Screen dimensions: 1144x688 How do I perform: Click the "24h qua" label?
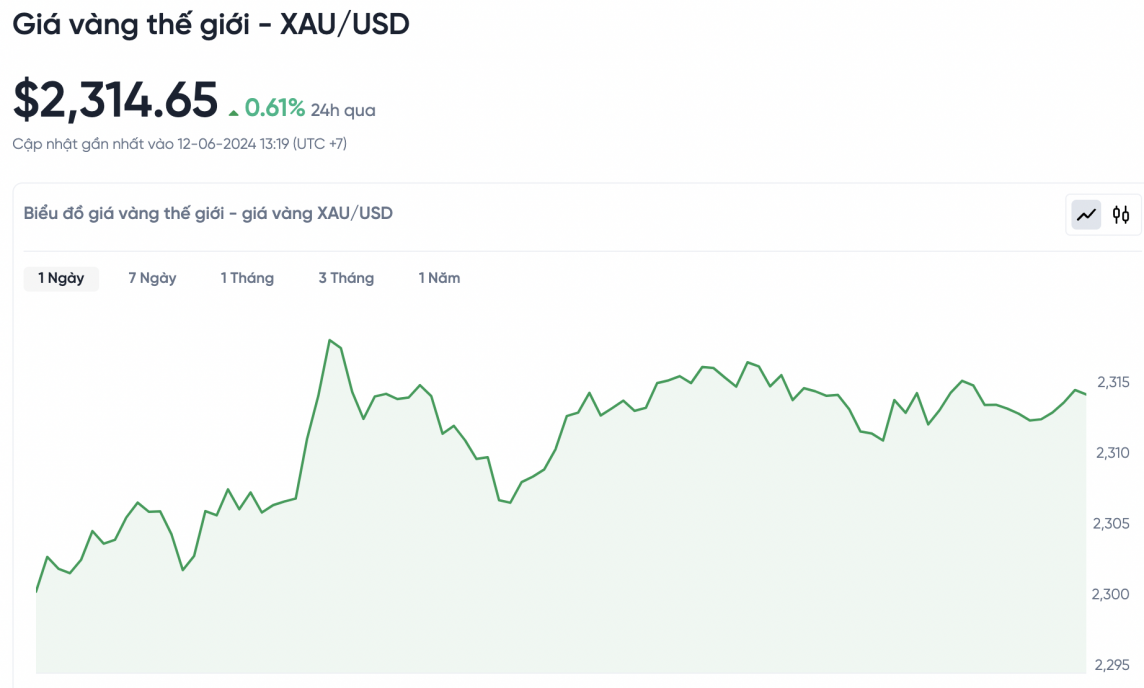(343, 110)
